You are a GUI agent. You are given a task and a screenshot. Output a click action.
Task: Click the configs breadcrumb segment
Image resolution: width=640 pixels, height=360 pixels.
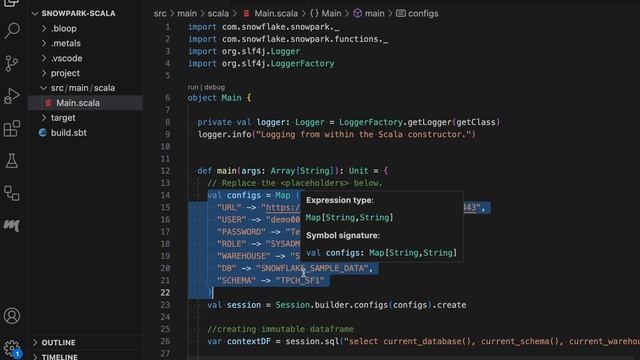tap(423, 13)
